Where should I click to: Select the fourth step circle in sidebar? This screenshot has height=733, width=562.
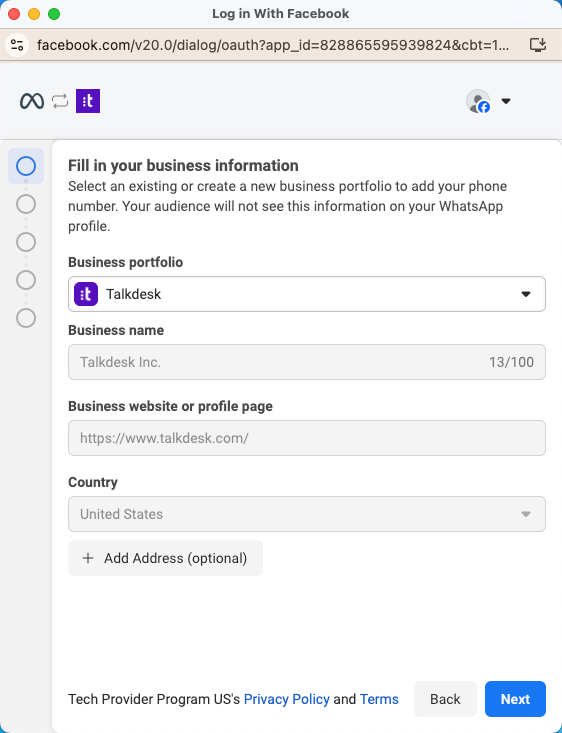point(26,280)
